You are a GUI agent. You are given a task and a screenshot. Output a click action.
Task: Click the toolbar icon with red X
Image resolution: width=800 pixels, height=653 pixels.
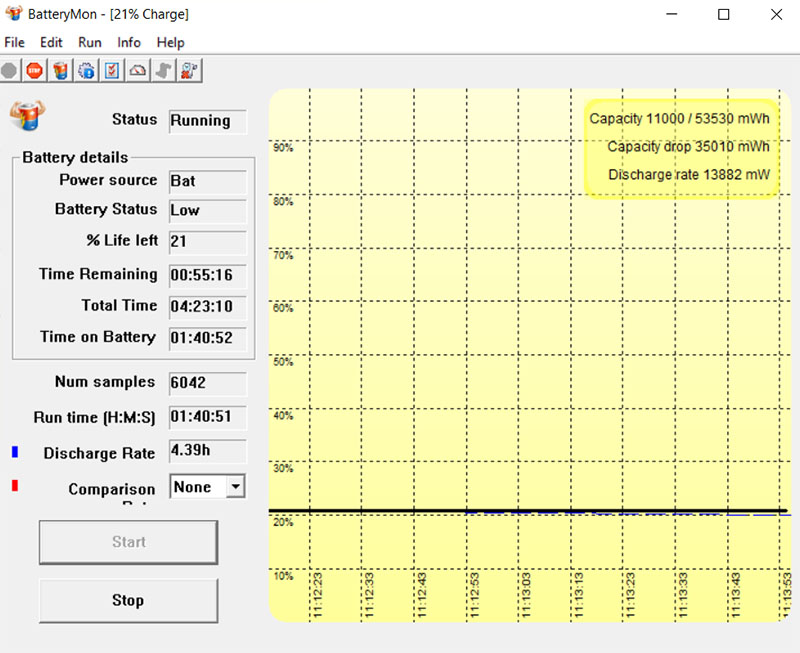coord(188,70)
